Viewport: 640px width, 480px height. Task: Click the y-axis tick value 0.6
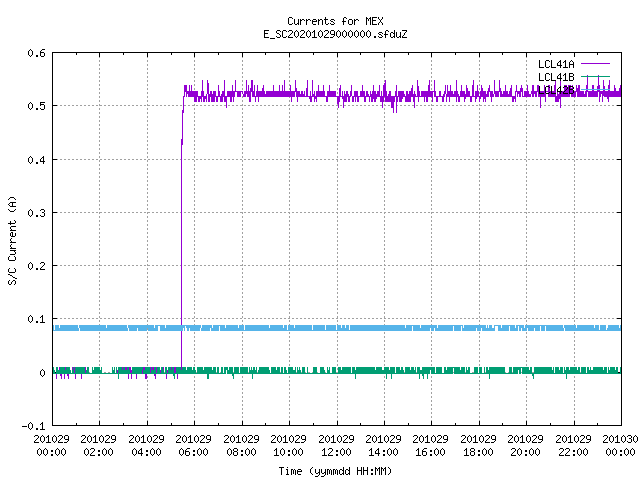36,53
